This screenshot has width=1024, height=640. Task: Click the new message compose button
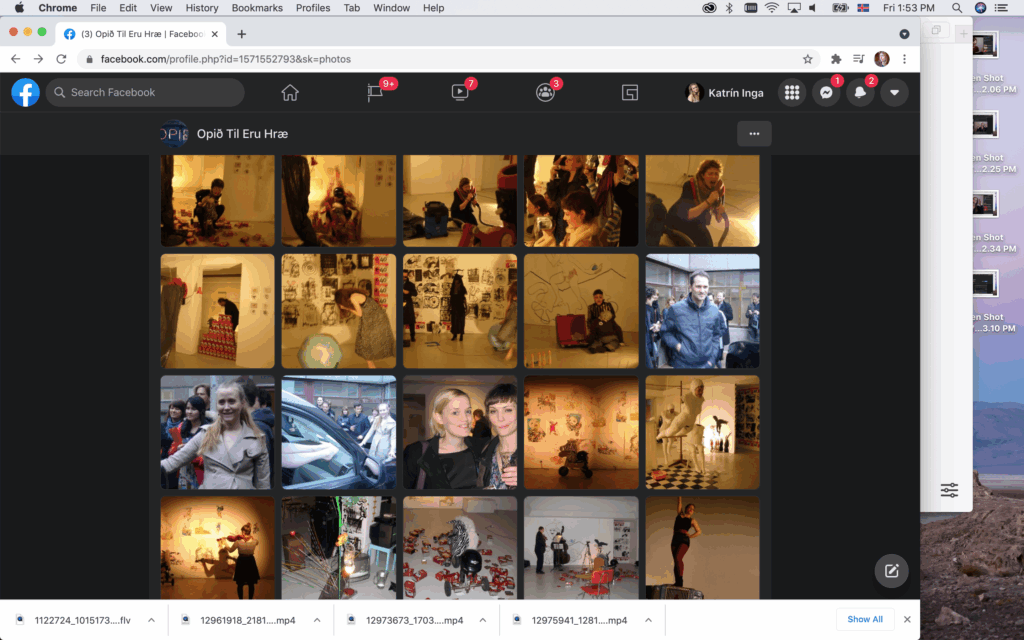(892, 571)
